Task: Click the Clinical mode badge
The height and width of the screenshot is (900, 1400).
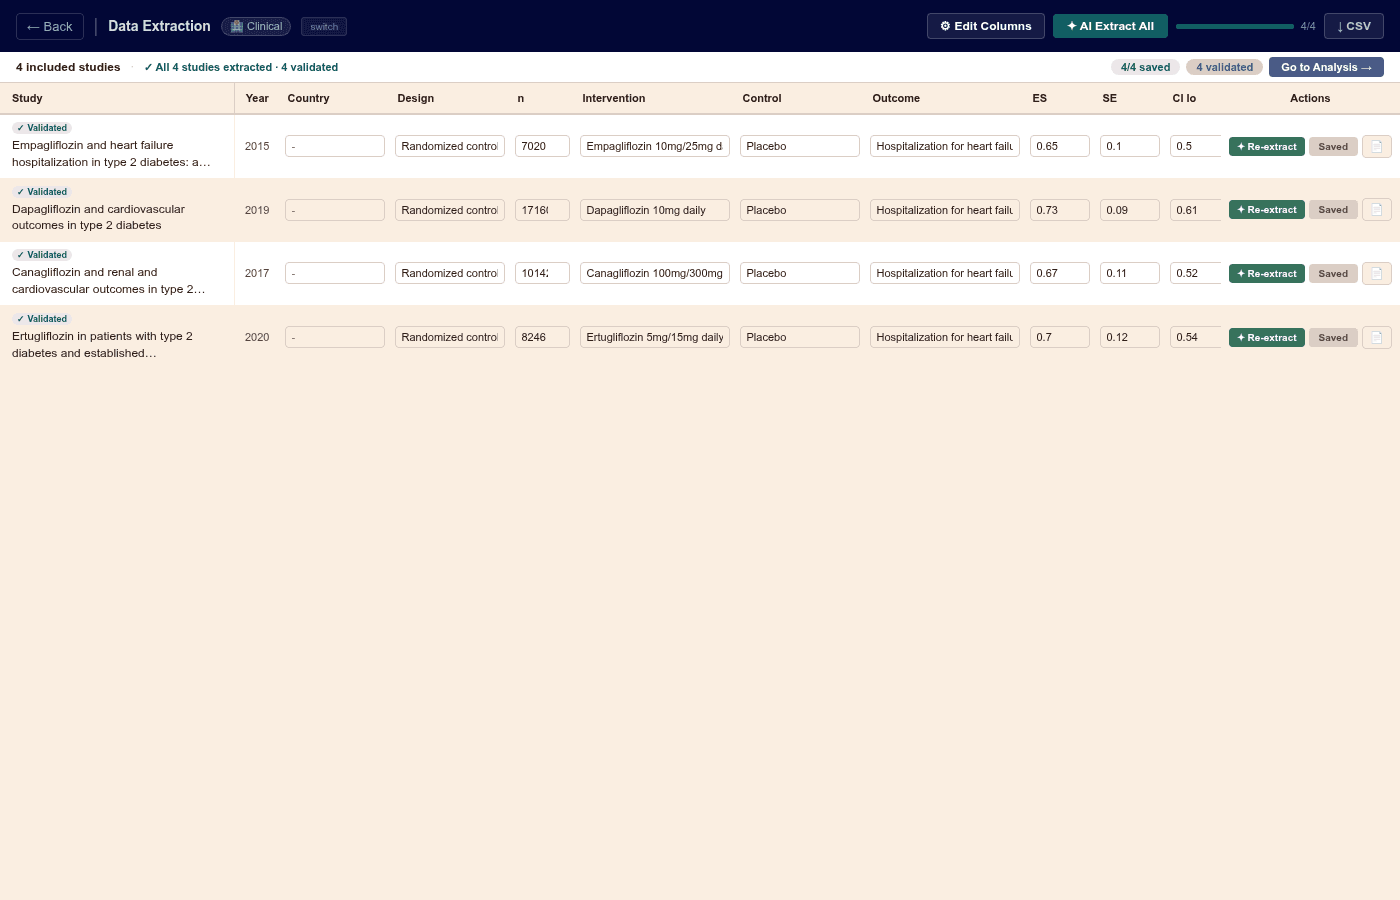Action: tap(256, 26)
